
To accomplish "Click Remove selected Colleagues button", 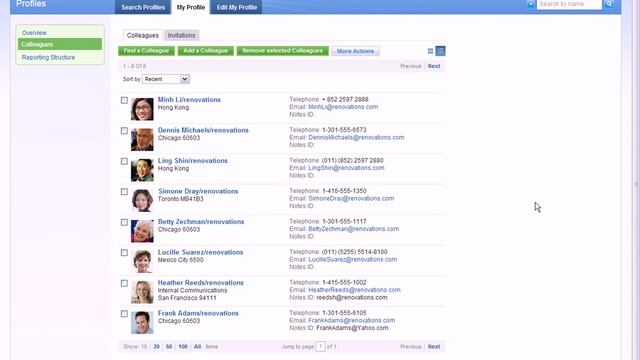I will click(282, 51).
